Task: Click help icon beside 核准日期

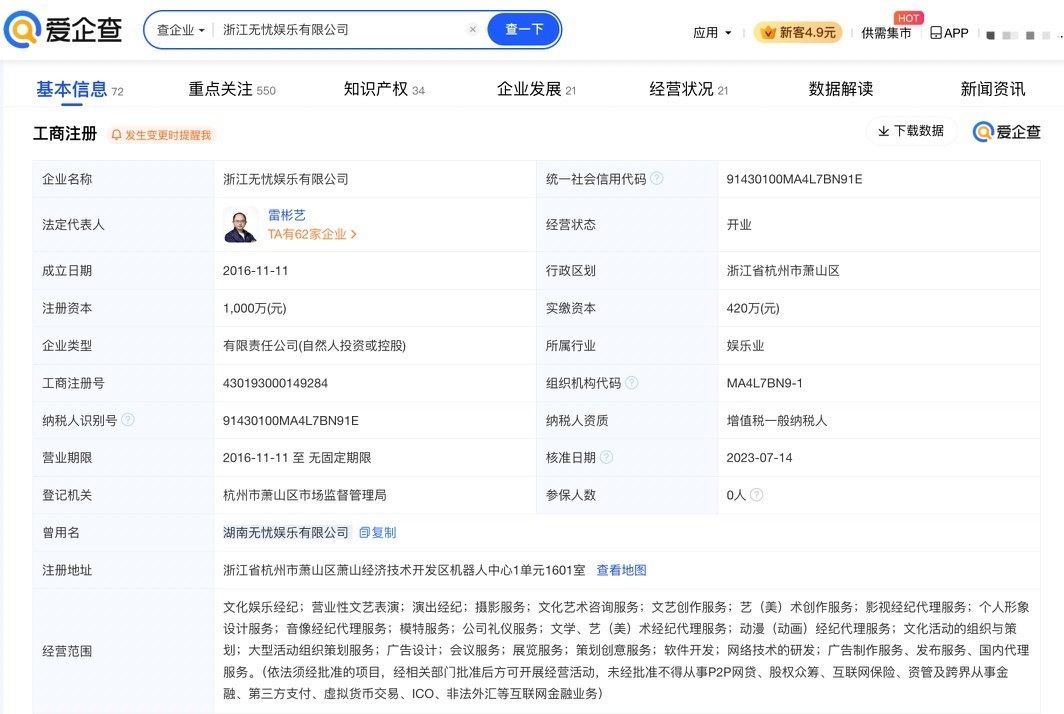Action: [607, 458]
